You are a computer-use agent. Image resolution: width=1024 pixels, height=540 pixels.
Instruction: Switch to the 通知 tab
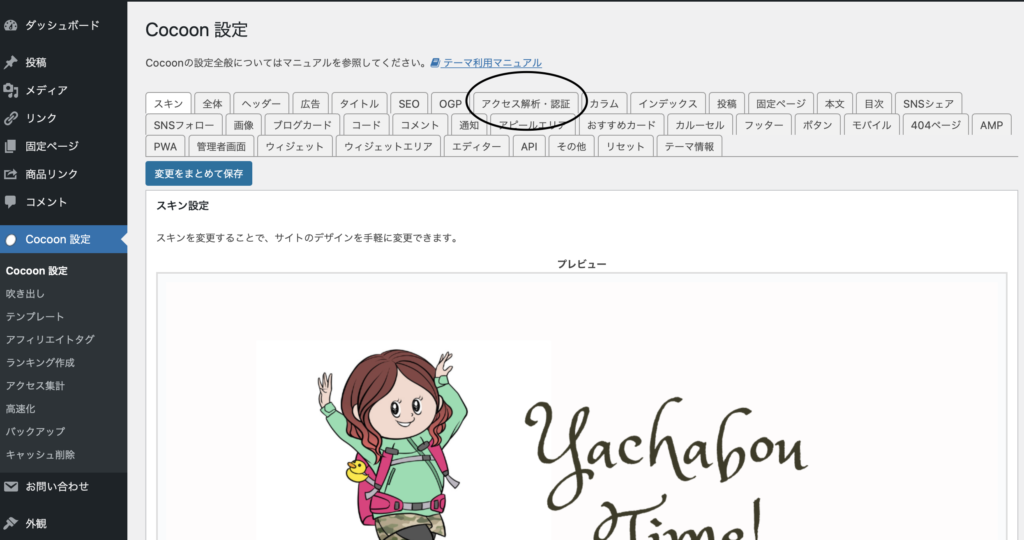pyautogui.click(x=469, y=125)
